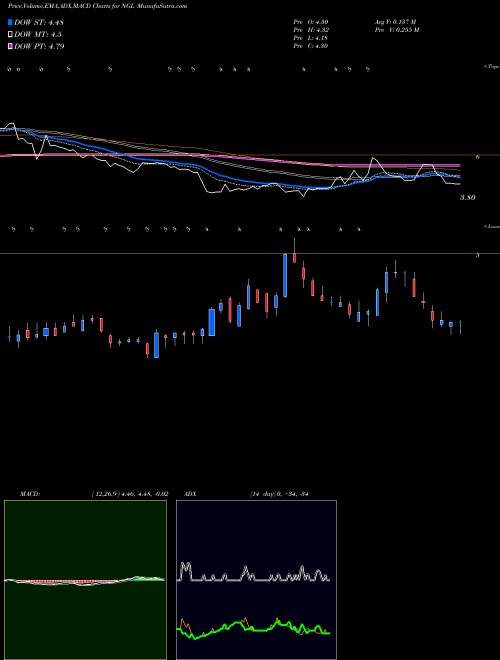This screenshot has width=500, height=660.
Task: Click the '6' axis label on EMA chart
Action: tap(477, 157)
